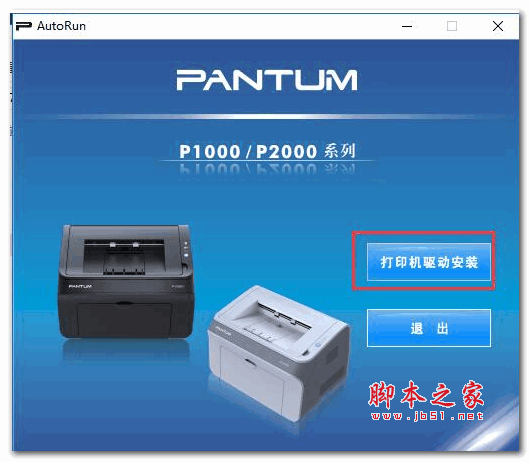Click the Pantum P icon in title bar

pos(24,26)
